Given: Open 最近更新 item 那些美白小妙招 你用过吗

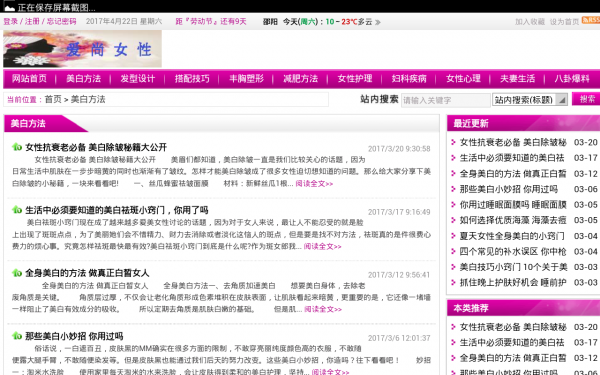Looking at the screenshot, I should pos(509,189).
